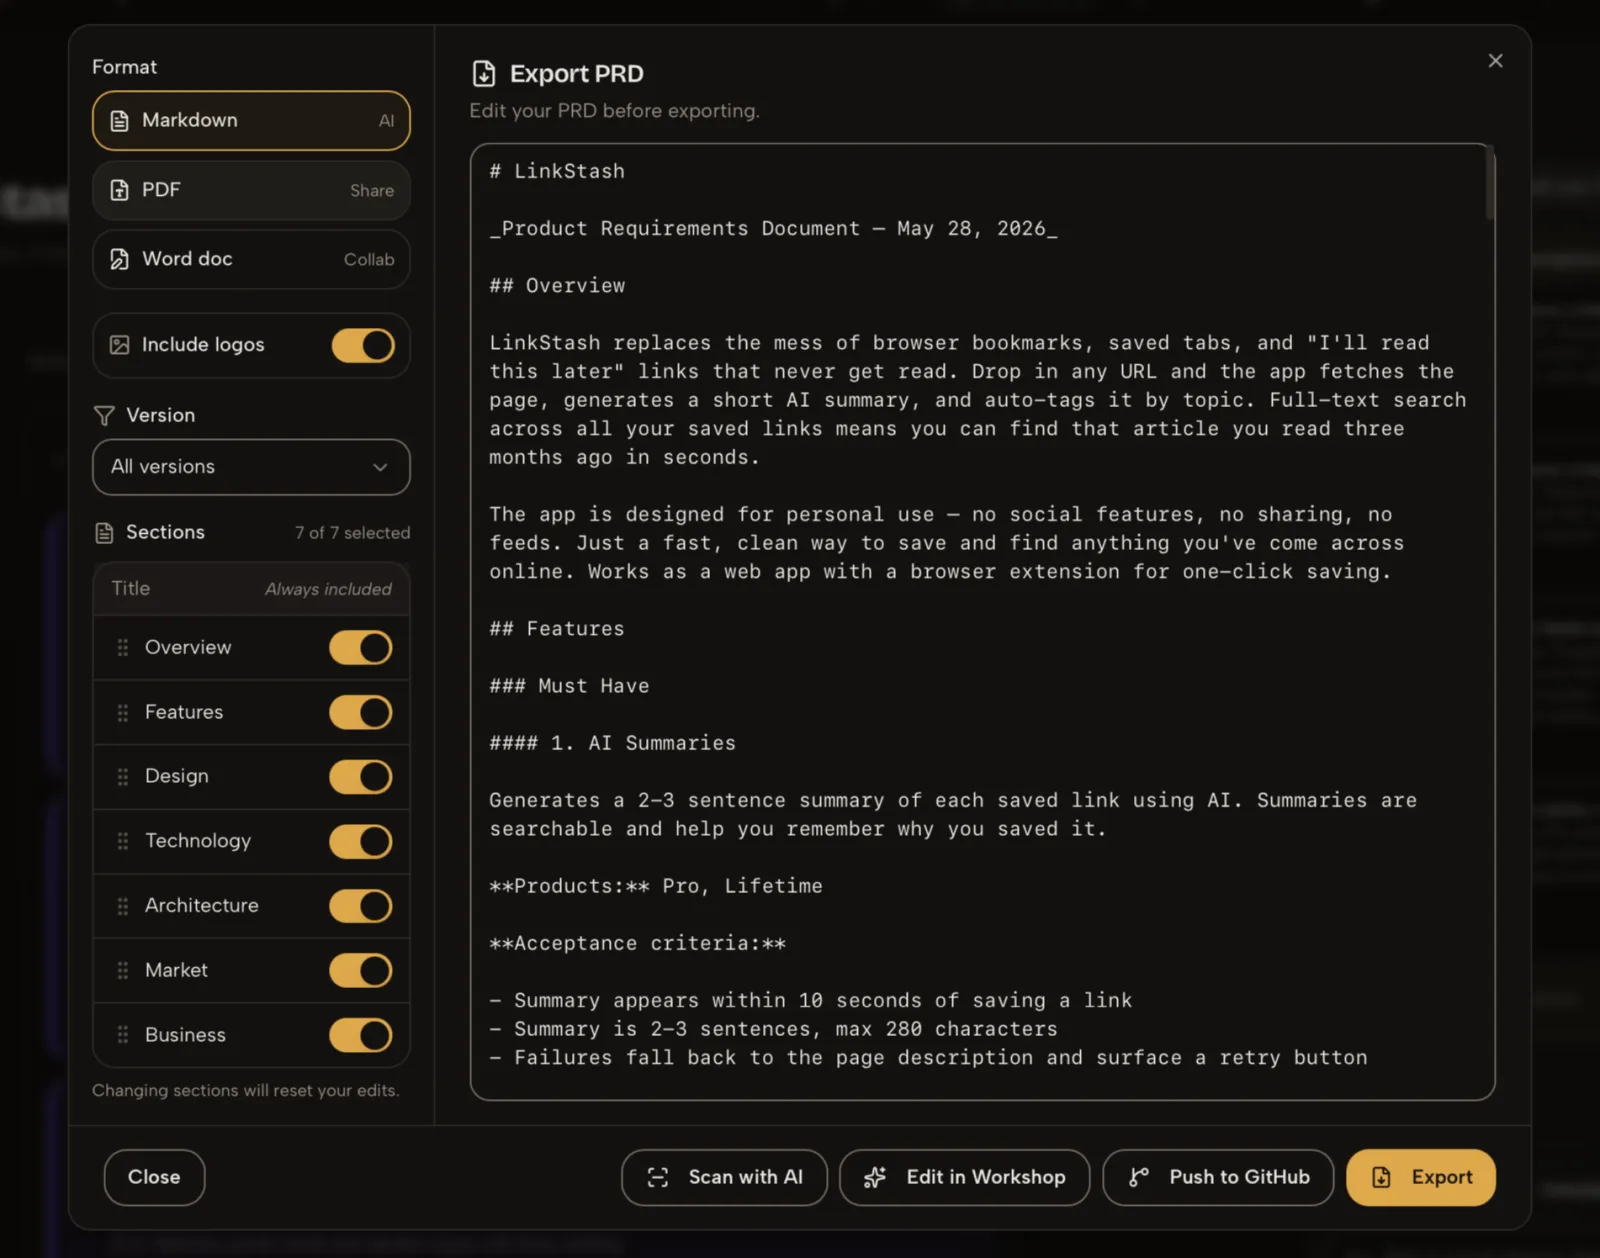The image size is (1600, 1258).
Task: Click the Scan with AI button
Action: tap(724, 1177)
